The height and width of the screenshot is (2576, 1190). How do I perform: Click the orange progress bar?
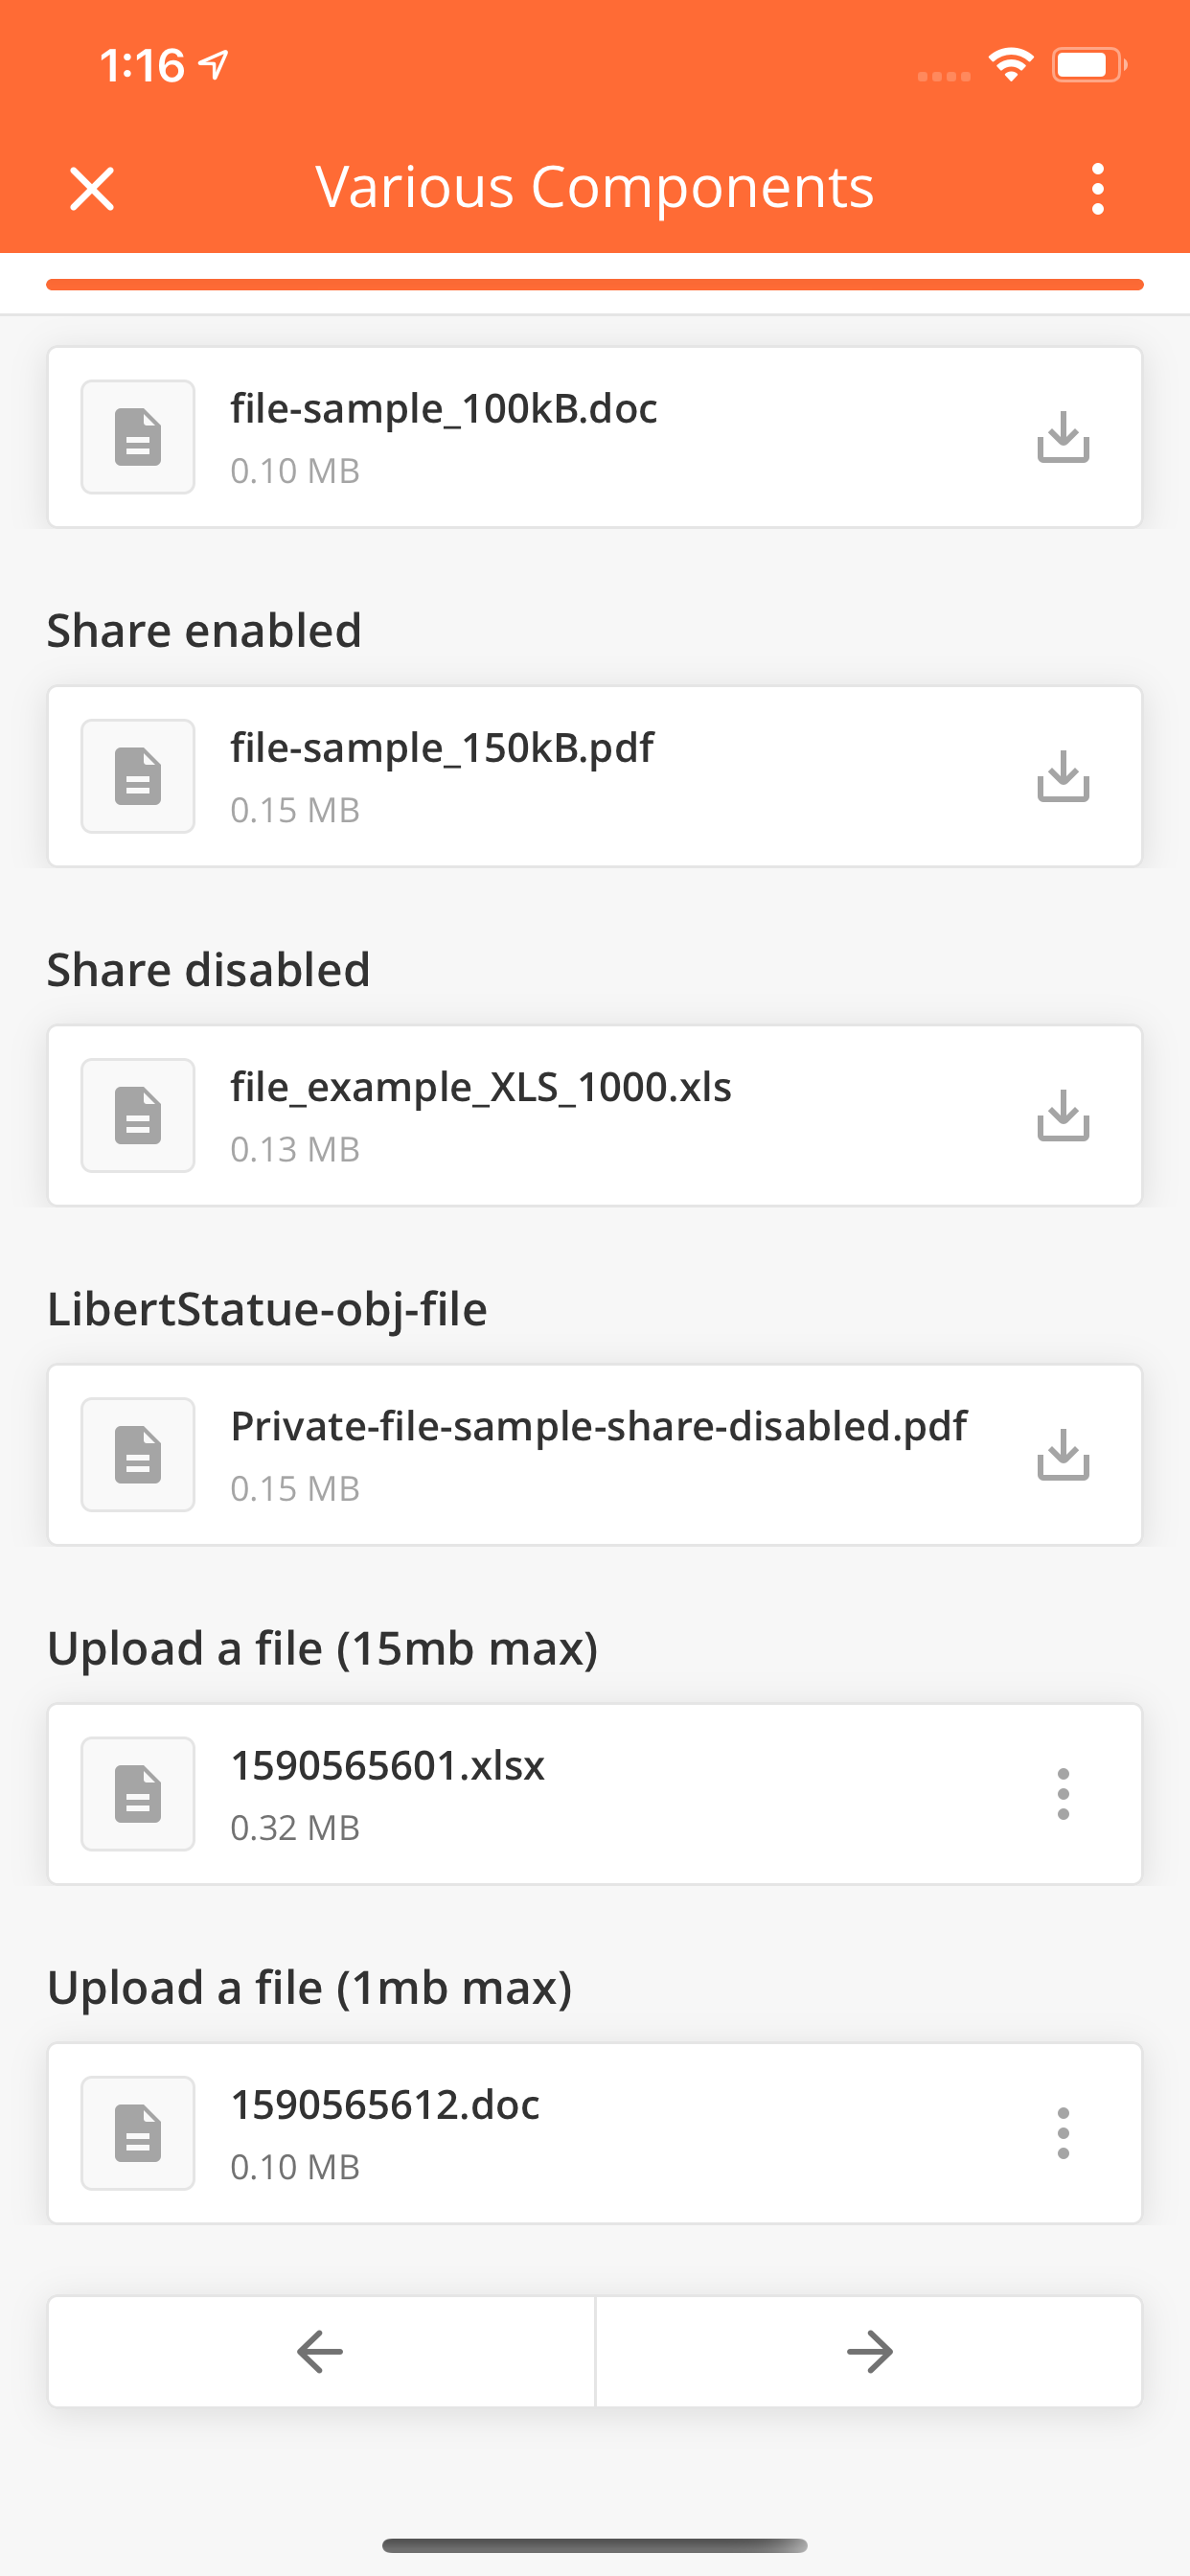[595, 285]
